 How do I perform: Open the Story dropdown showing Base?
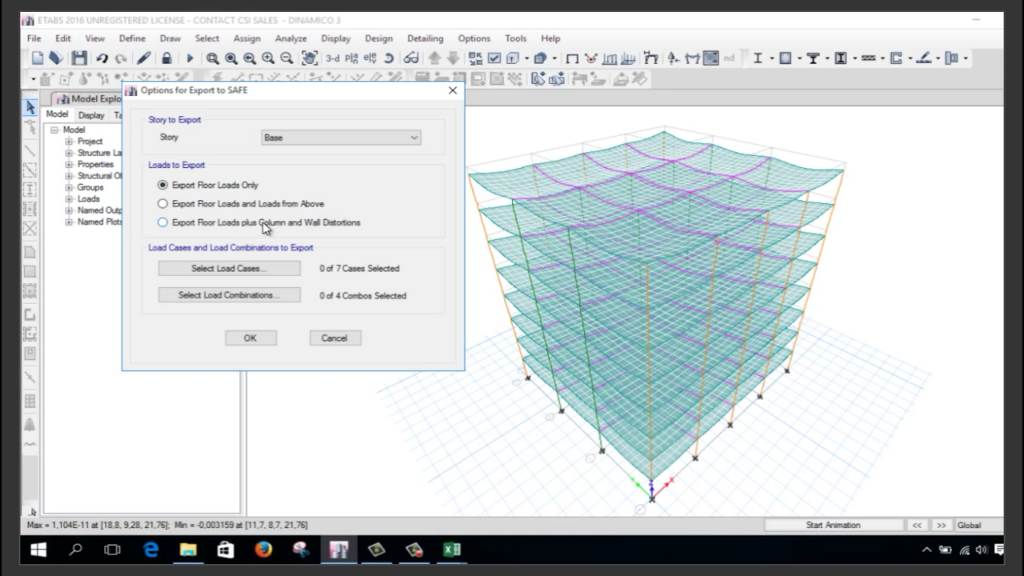[341, 138]
